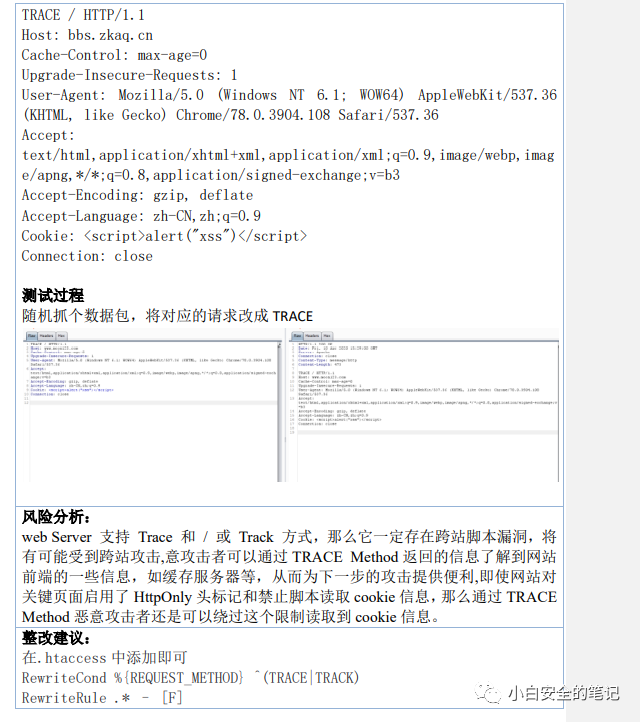Screen dimensions: 640x722
Task: Click the 'Method 恶意攻击者' line
Action: 231,617
